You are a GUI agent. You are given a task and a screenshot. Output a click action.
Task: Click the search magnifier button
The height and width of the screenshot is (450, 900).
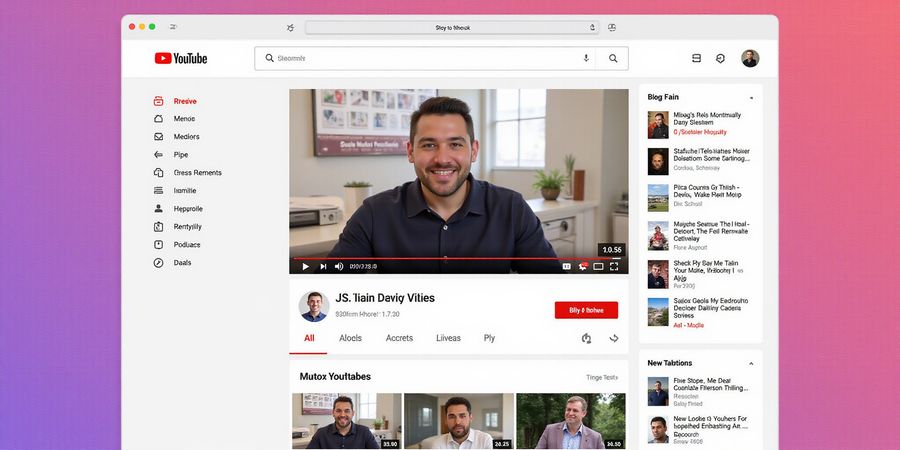[x=613, y=58]
